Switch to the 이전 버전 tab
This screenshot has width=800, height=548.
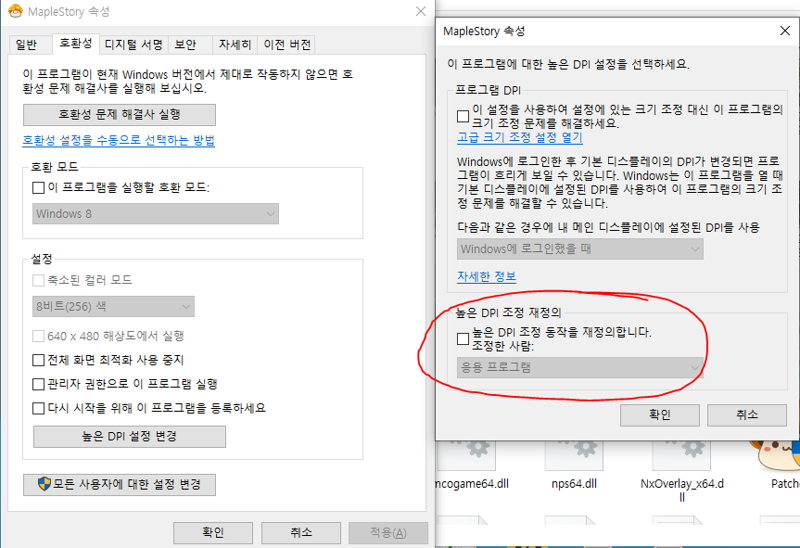[287, 45]
